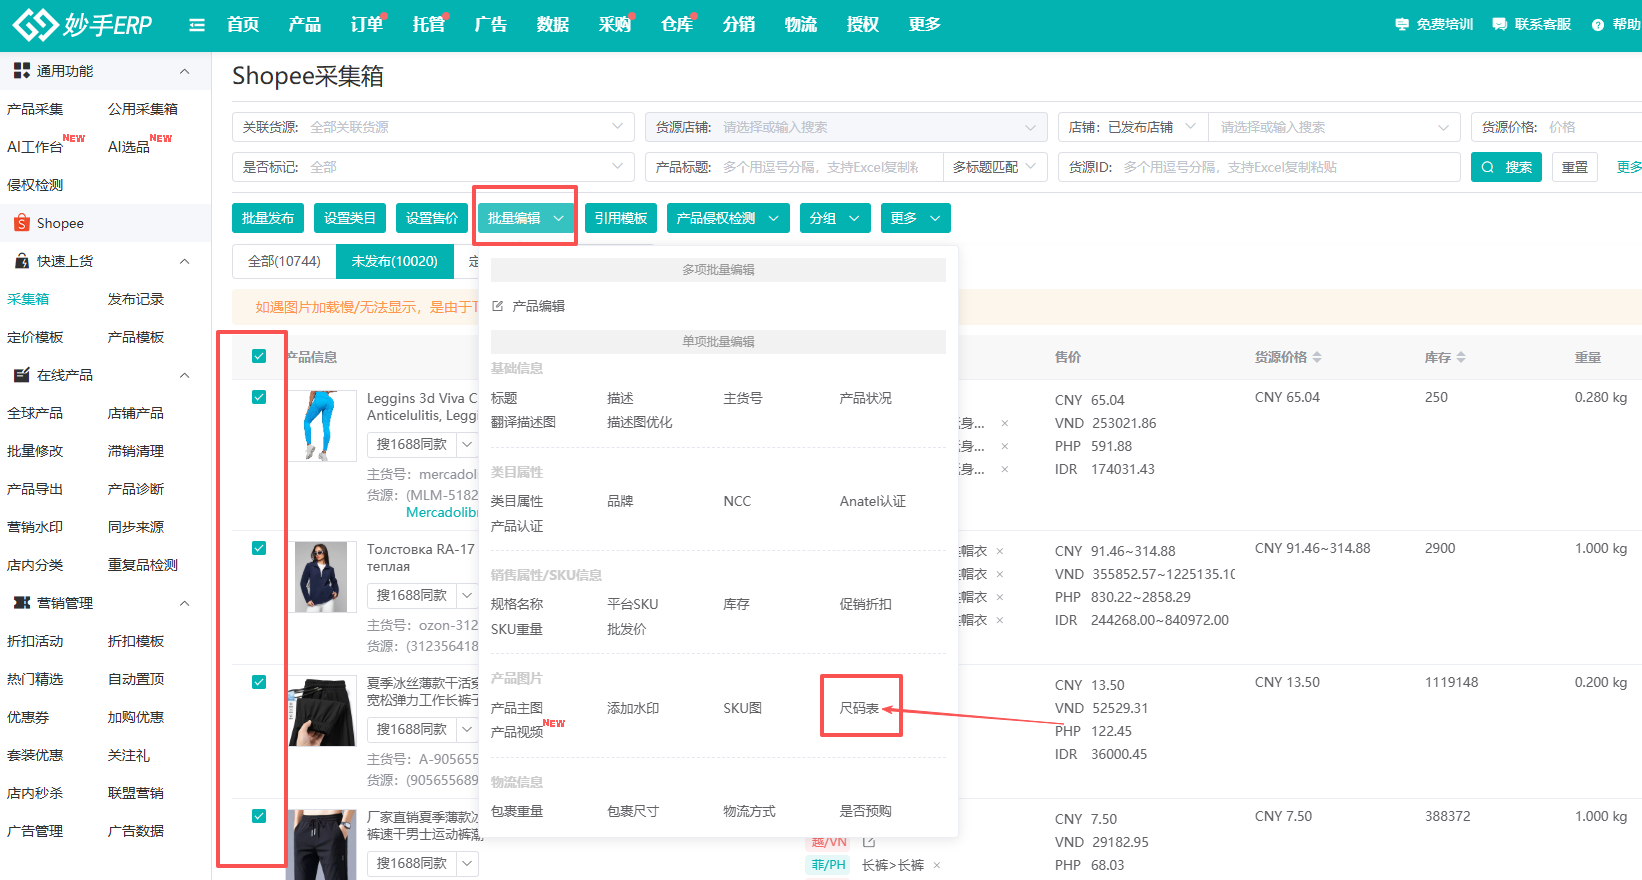The width and height of the screenshot is (1642, 880).
Task: Expand the 分组 dropdown button
Action: coord(835,218)
